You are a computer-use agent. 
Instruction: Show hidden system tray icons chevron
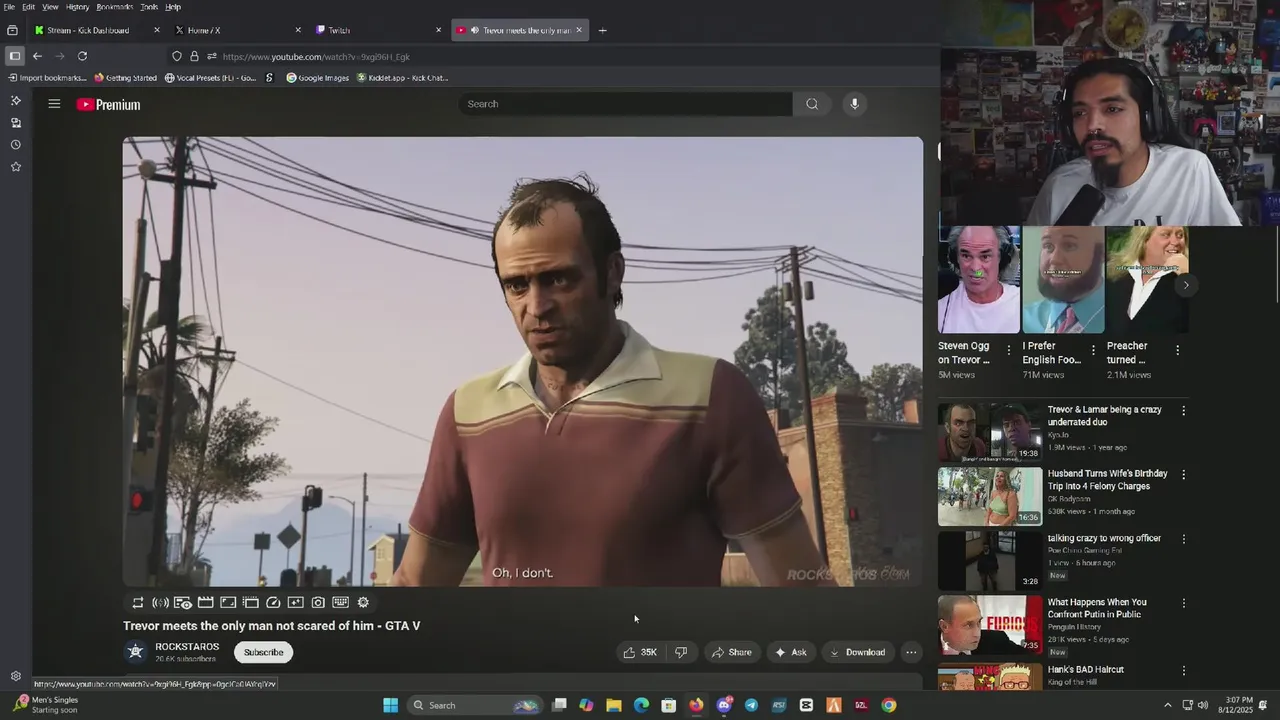pos(1167,705)
